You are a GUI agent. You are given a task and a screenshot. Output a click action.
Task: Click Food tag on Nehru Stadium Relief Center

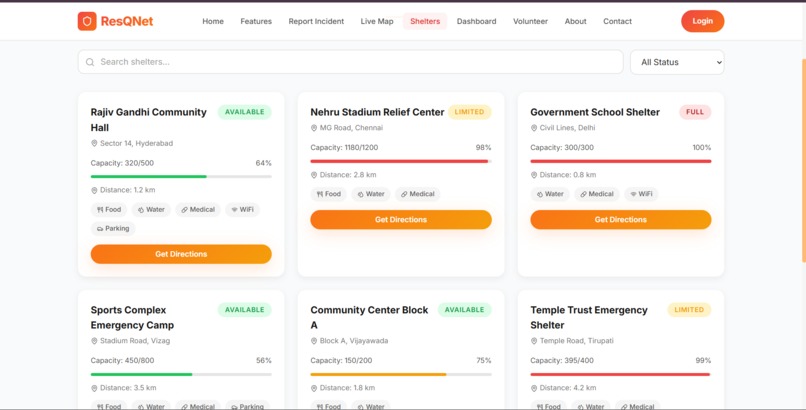click(x=328, y=194)
